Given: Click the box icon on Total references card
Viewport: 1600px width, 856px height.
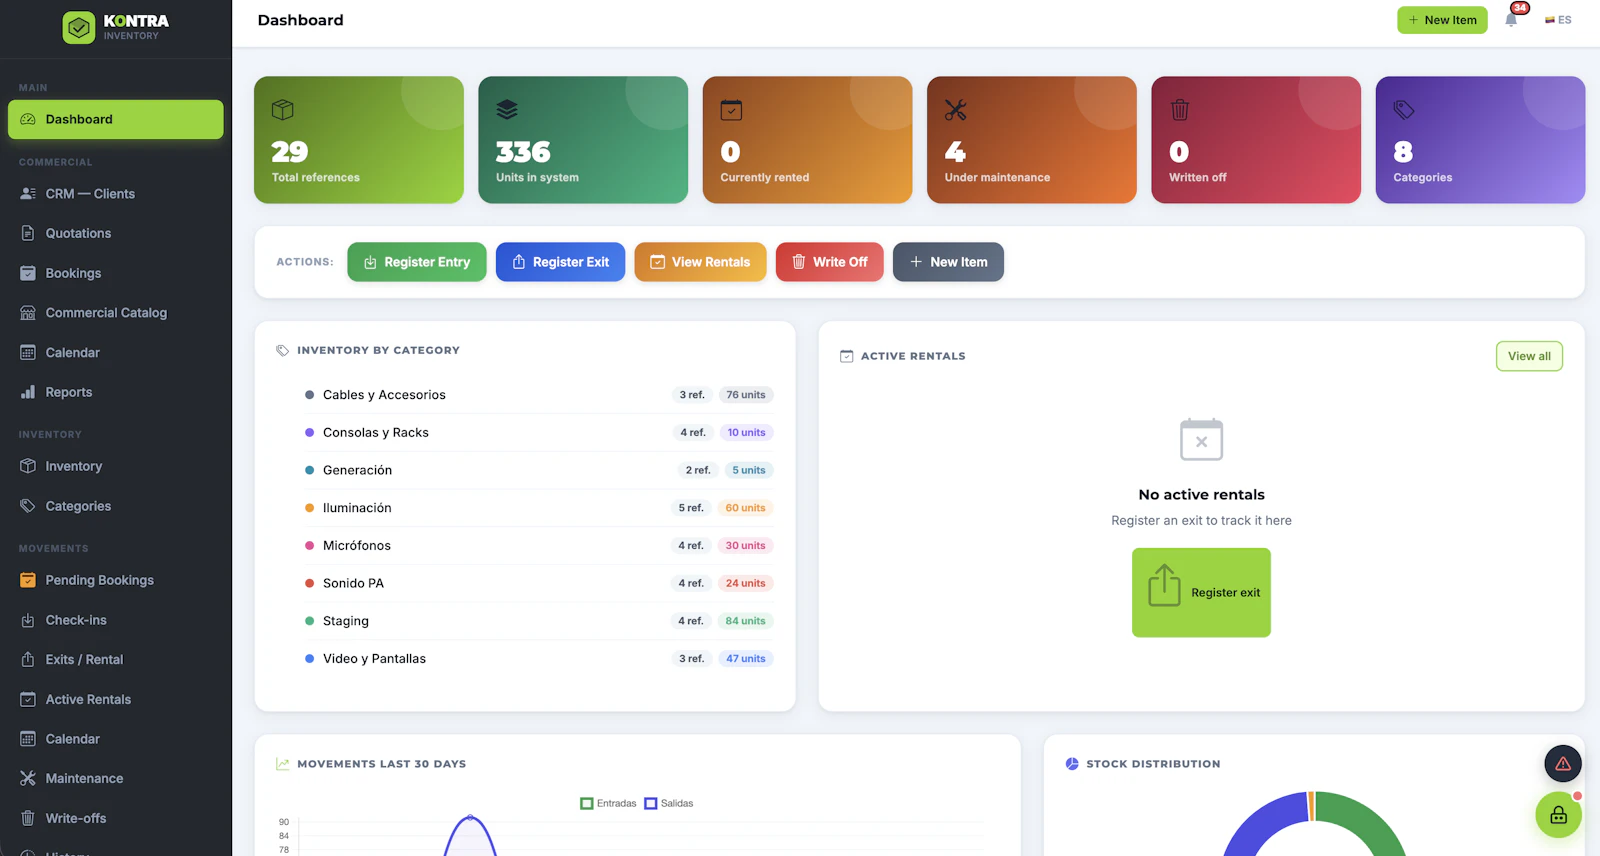Looking at the screenshot, I should click(283, 109).
